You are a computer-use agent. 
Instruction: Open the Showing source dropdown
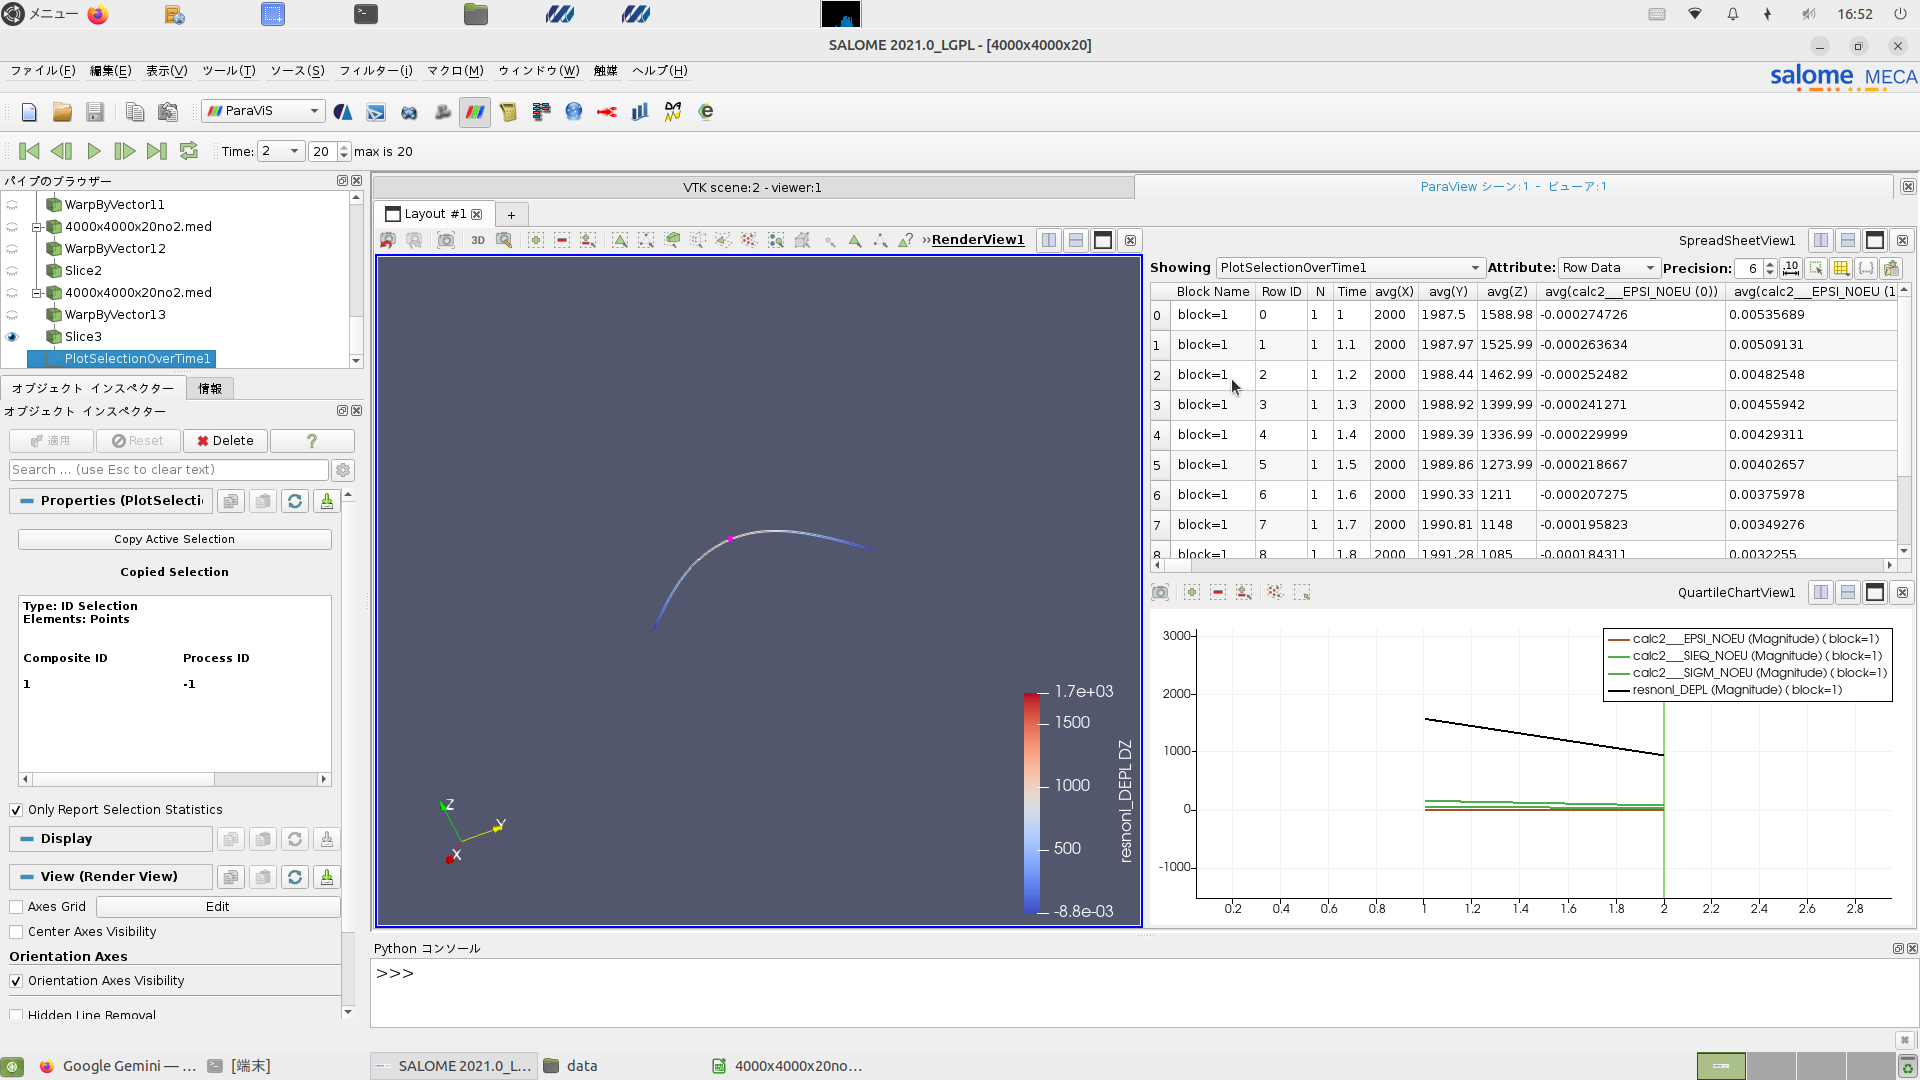pos(1349,268)
